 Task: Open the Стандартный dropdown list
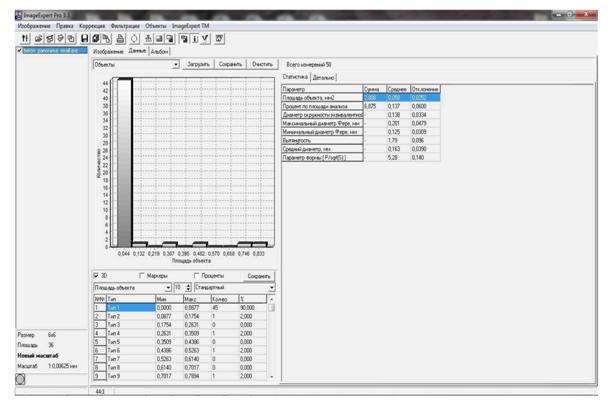pyautogui.click(x=270, y=287)
